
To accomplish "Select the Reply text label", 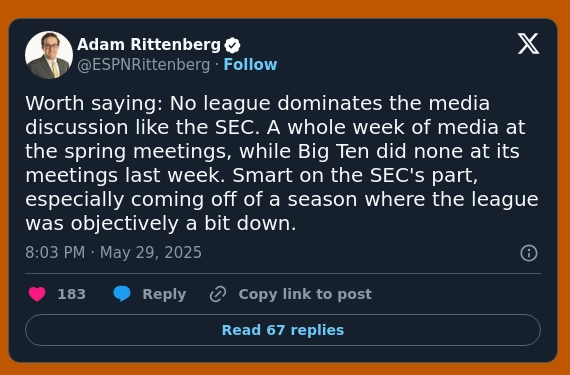I will click(164, 294).
